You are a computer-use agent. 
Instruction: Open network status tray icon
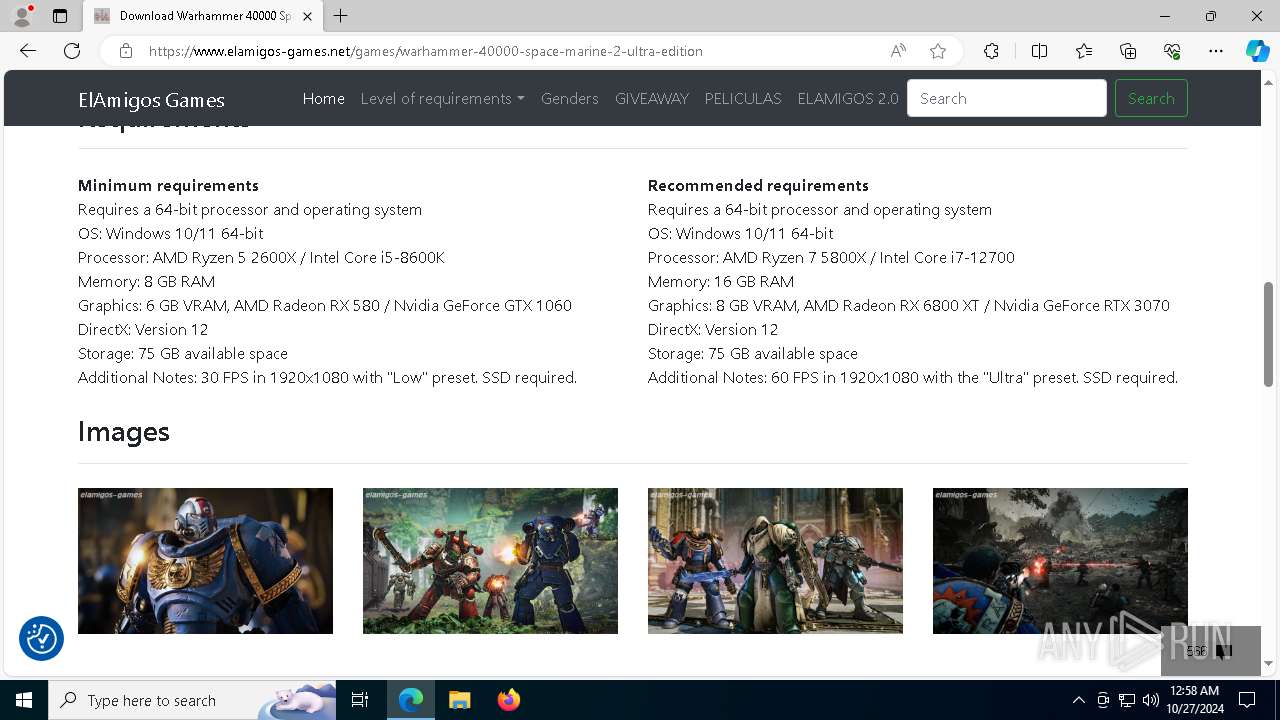click(x=1127, y=700)
